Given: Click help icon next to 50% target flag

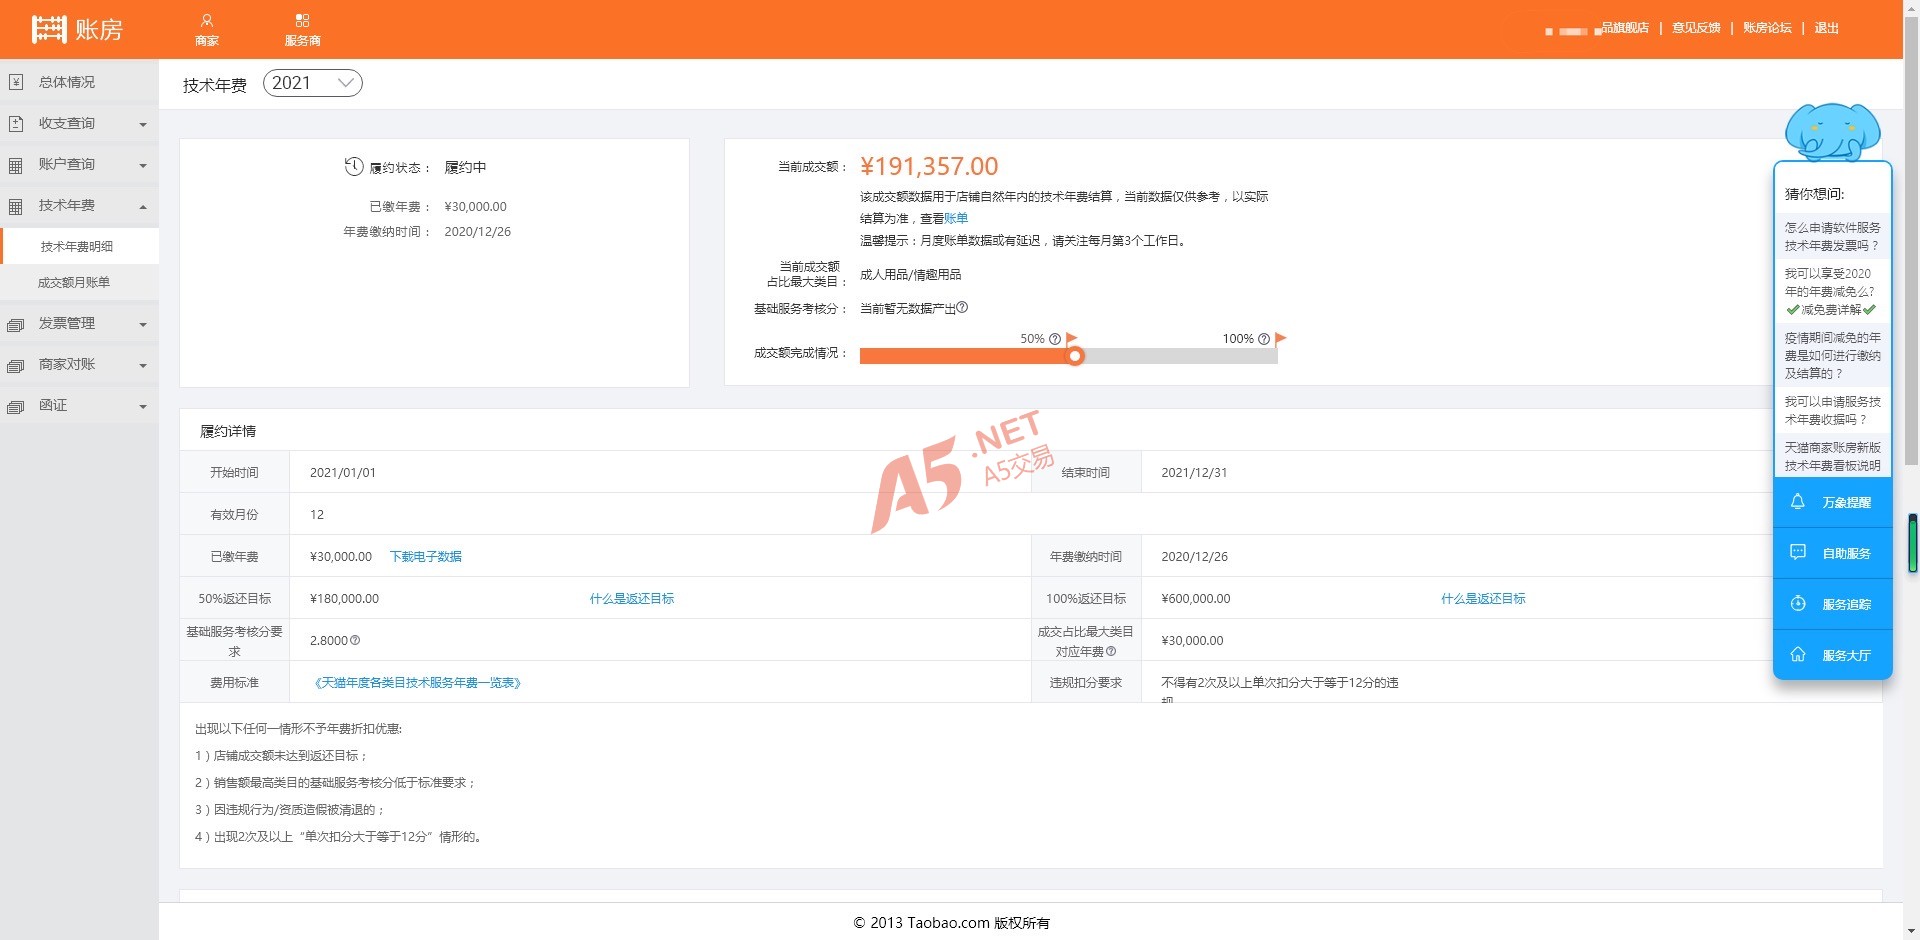Looking at the screenshot, I should [1055, 339].
